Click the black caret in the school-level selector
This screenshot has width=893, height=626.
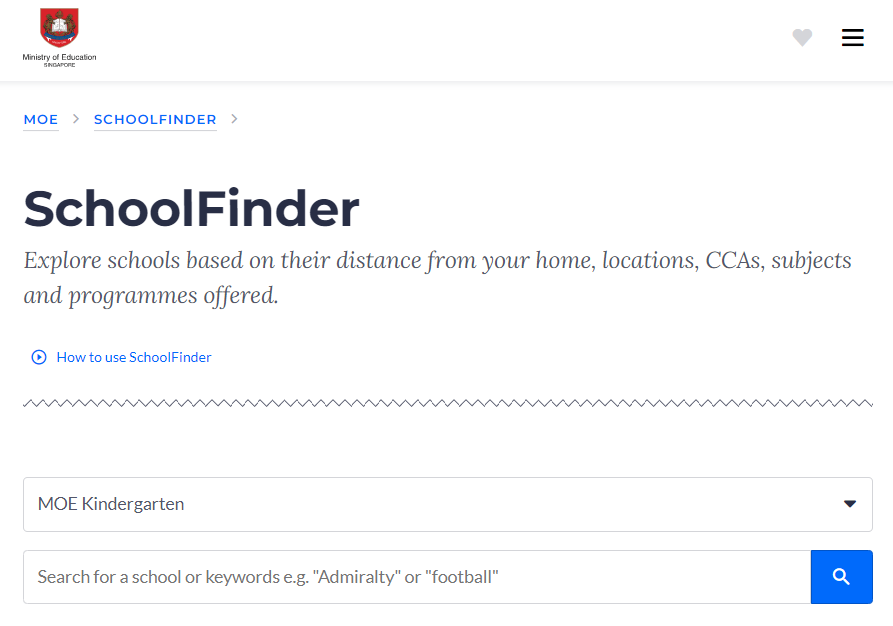(x=850, y=504)
